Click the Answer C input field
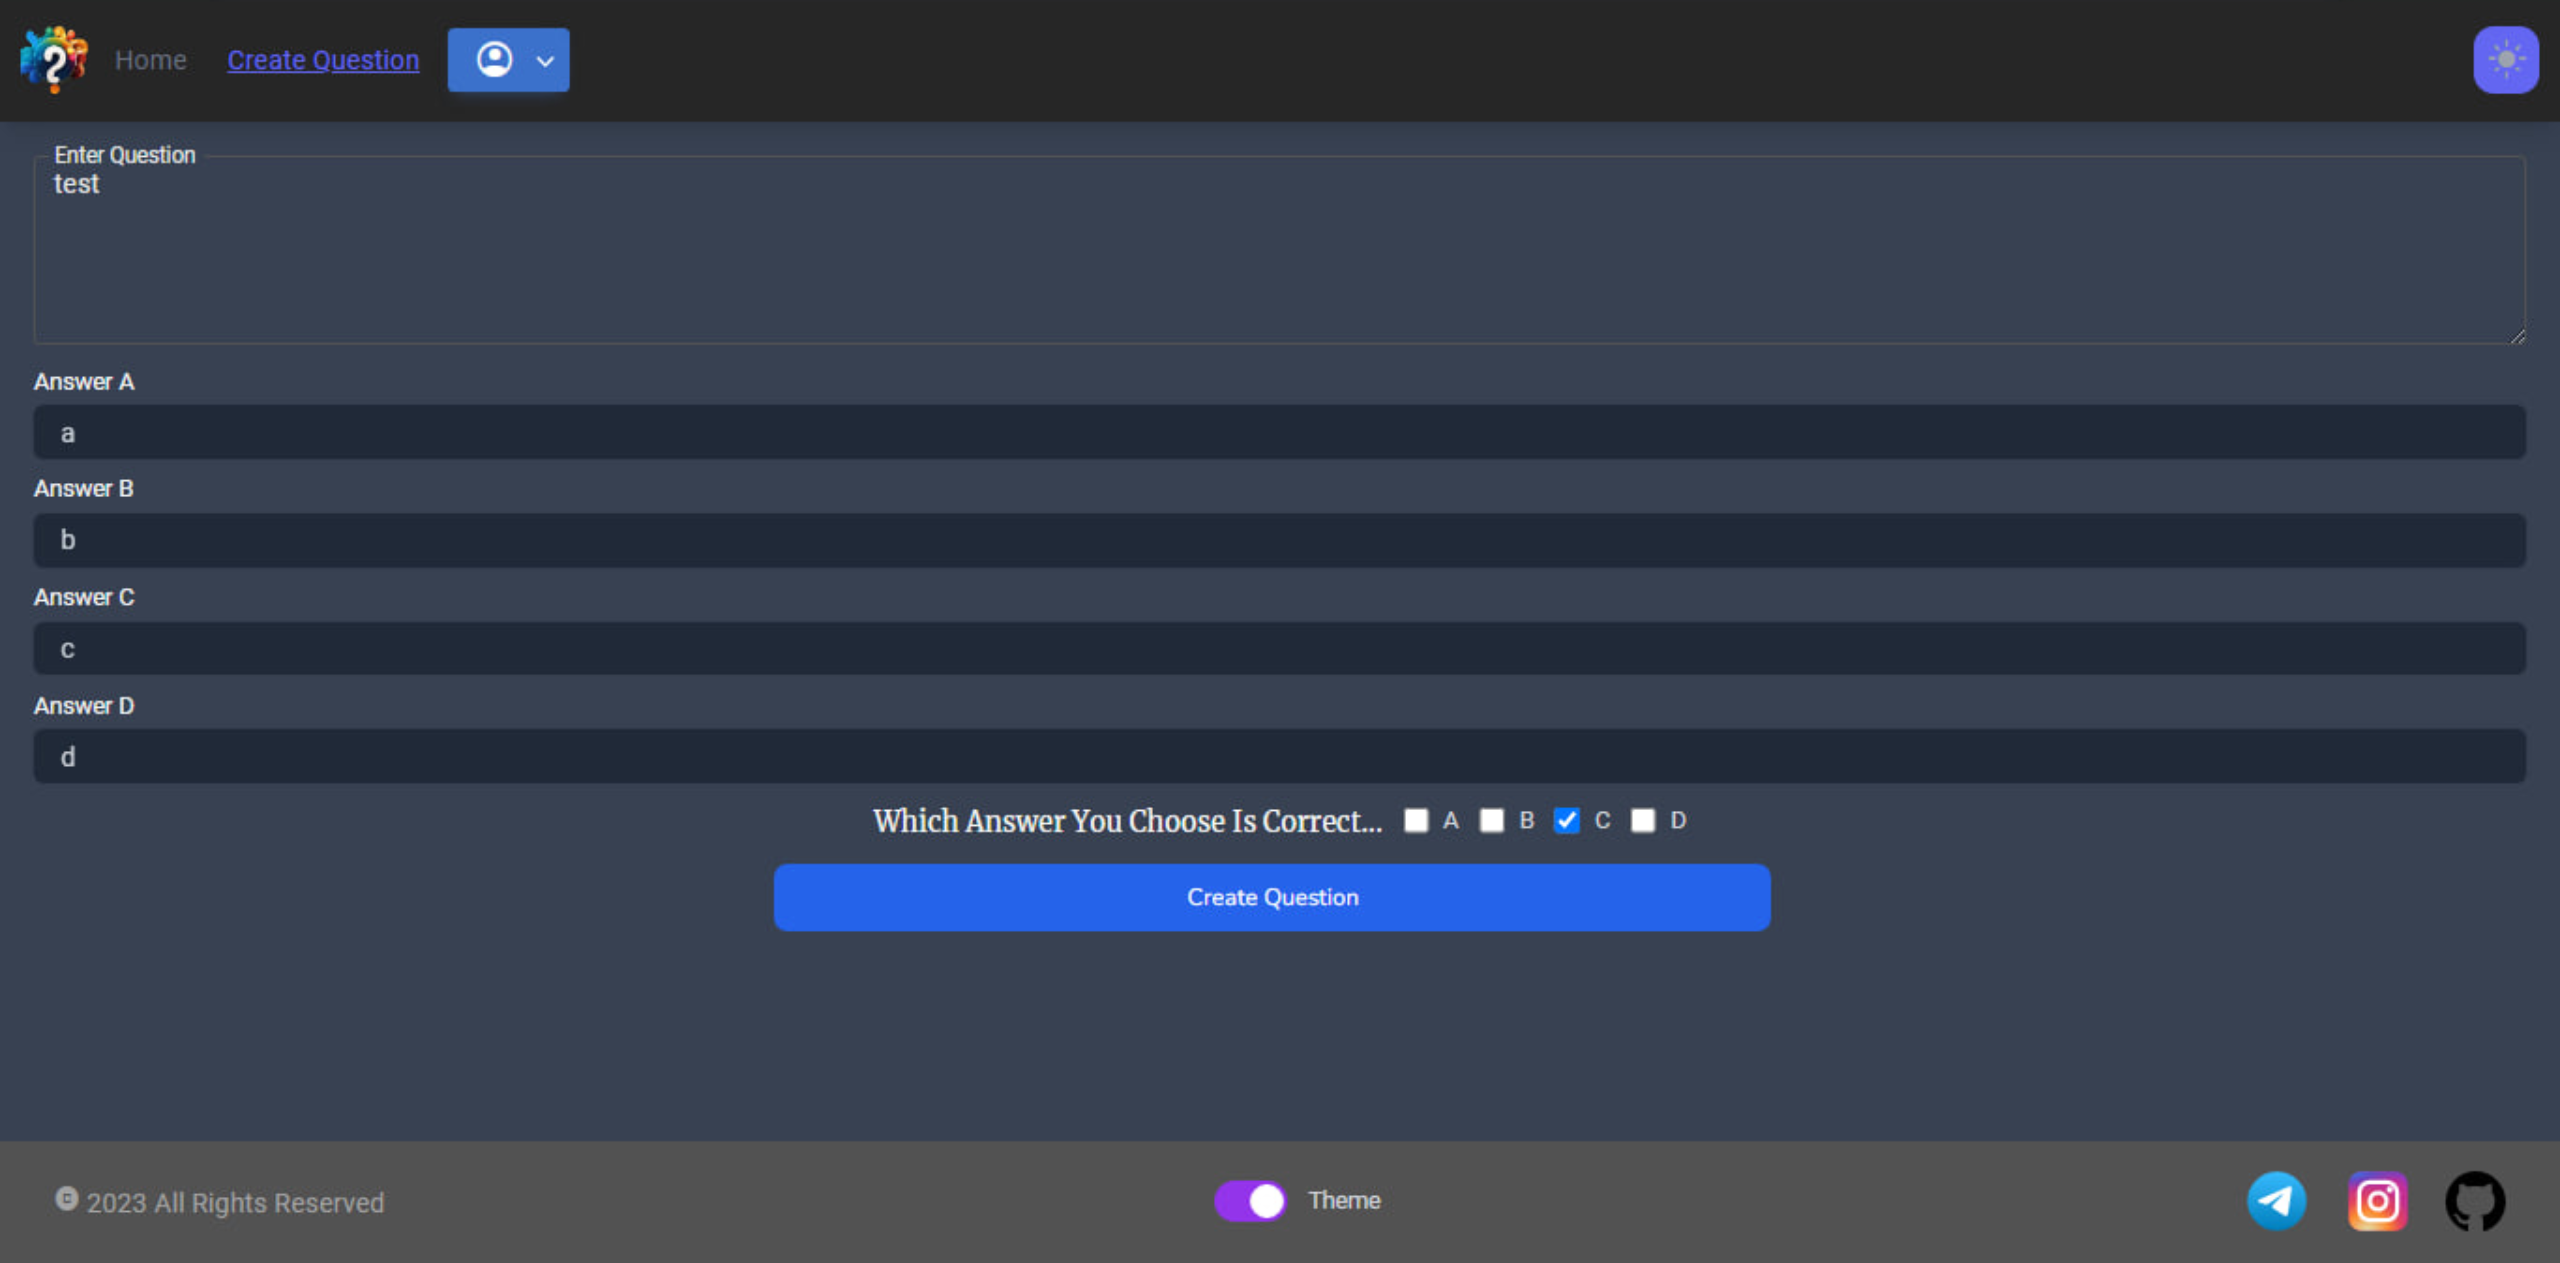 [1280, 648]
